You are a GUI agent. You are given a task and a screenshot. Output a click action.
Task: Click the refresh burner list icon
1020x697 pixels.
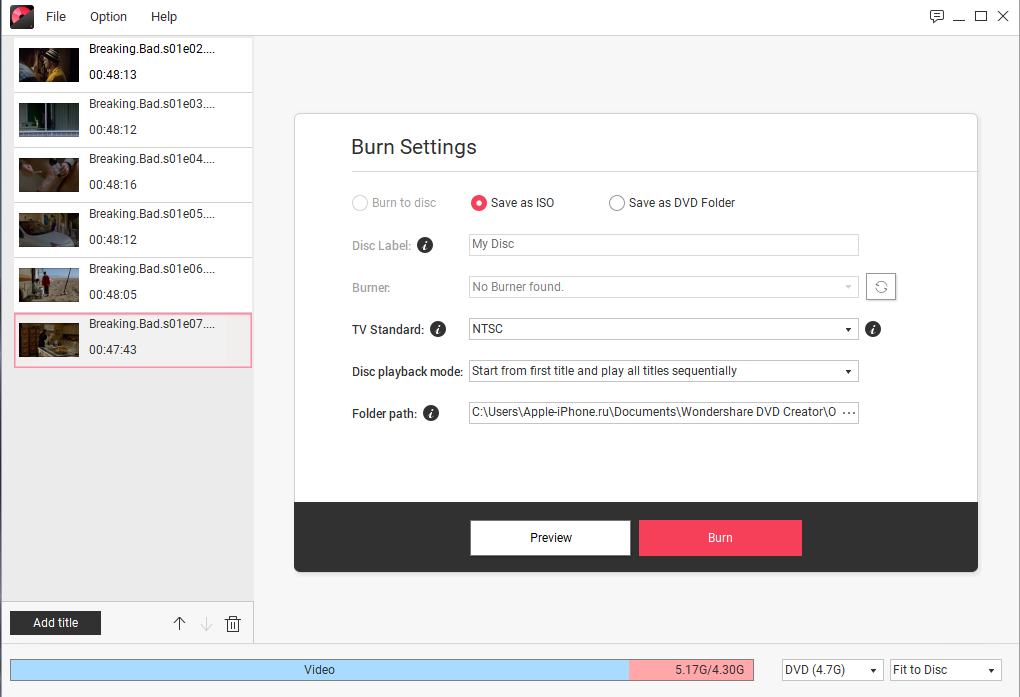[x=880, y=287]
